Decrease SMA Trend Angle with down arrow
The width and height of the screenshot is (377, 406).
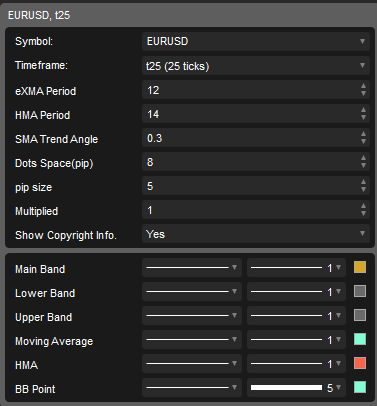coord(363,142)
